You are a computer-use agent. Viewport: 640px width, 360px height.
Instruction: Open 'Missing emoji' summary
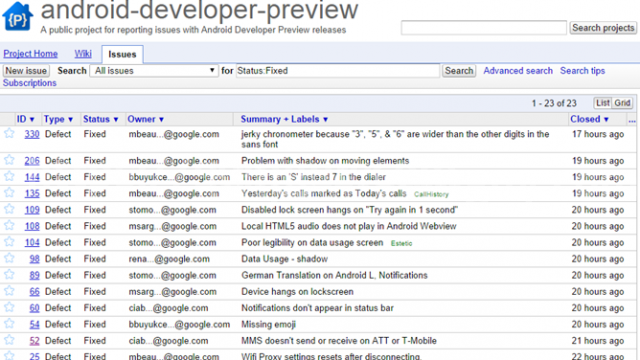[268, 324]
